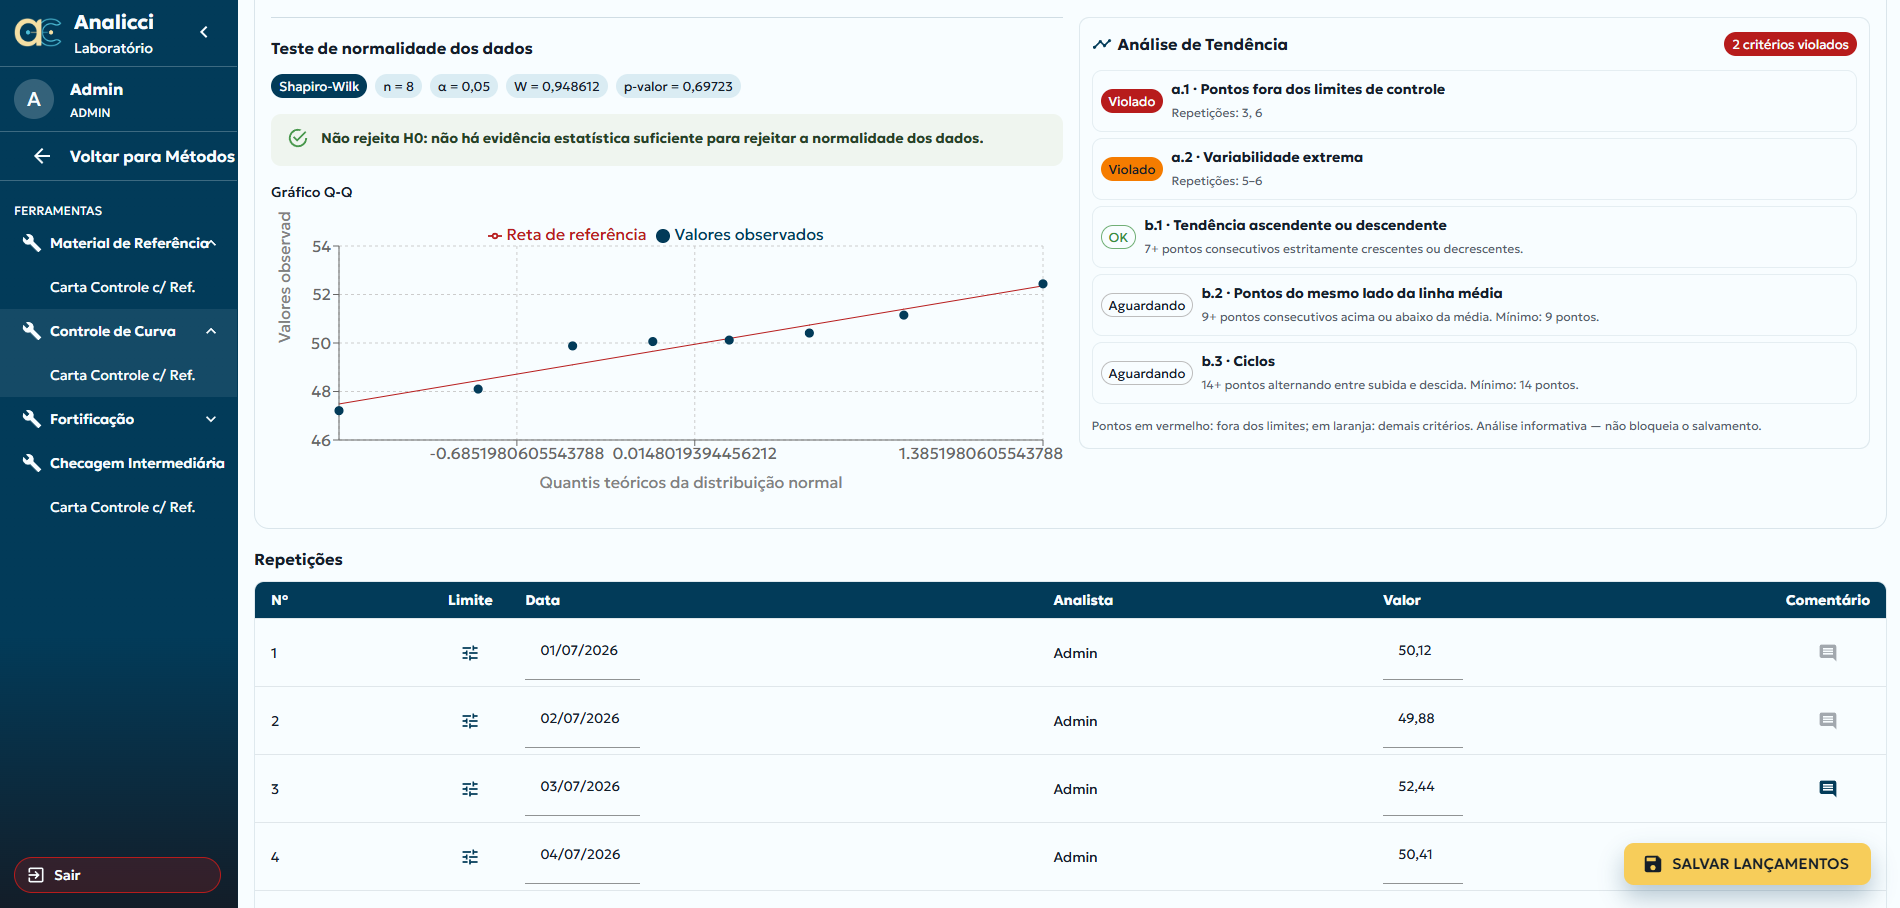Click the p-valor = 0,69723 chip

[x=678, y=87]
